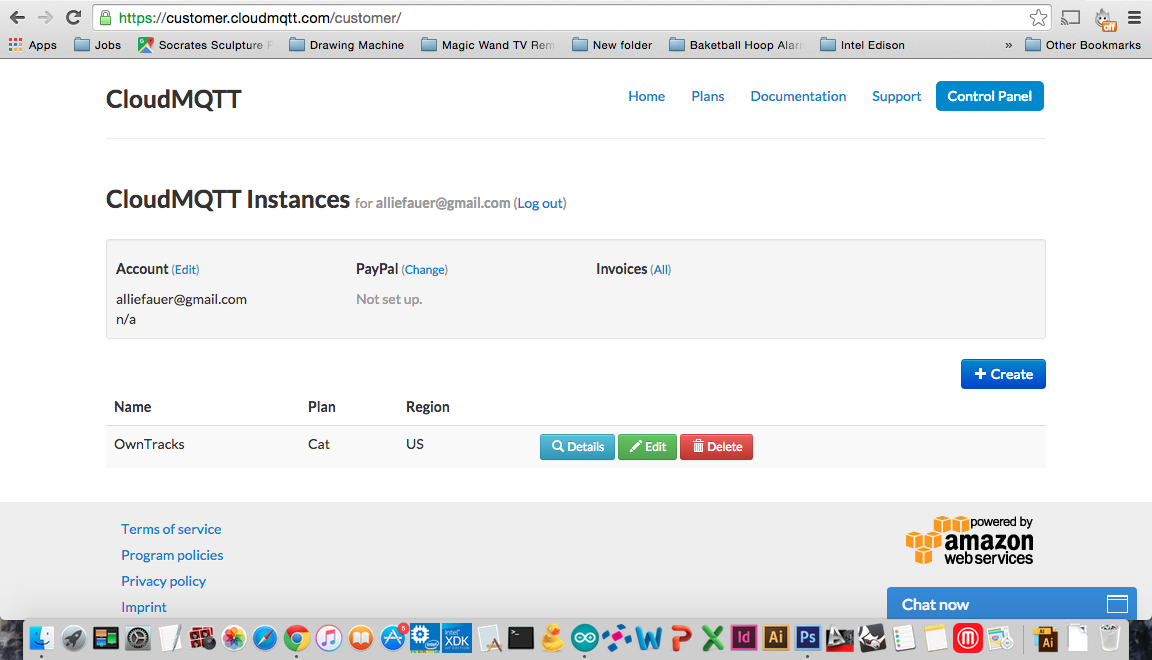Open iTunes music icon in dock
This screenshot has width=1152, height=660.
pyautogui.click(x=329, y=638)
